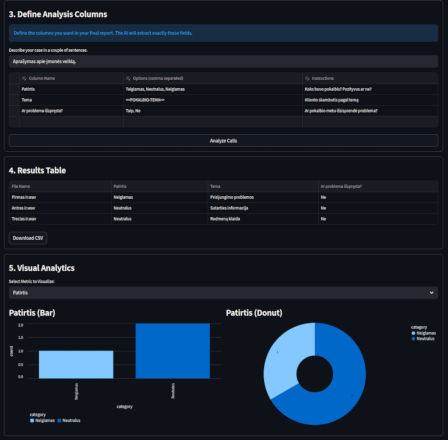Select the '==POKALBIO-TEMA==' options cell
448x440 pixels.
pos(213,100)
